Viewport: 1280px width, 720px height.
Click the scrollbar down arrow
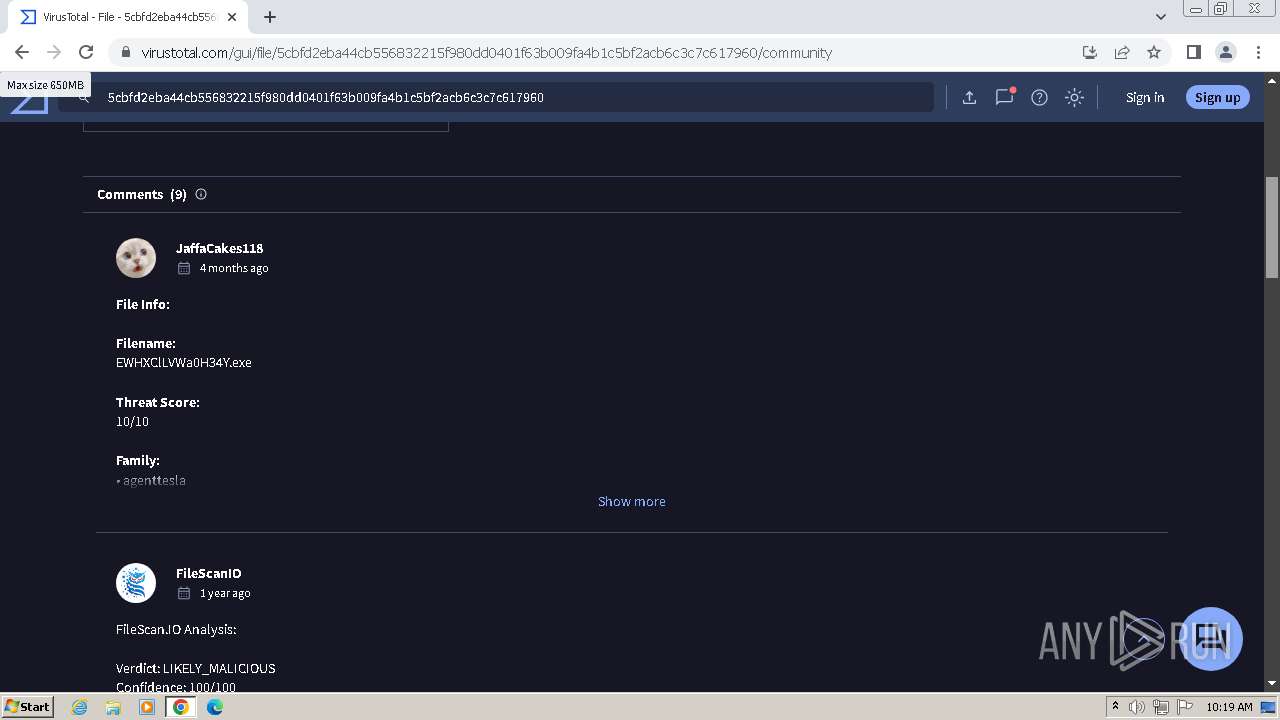coord(1272,684)
